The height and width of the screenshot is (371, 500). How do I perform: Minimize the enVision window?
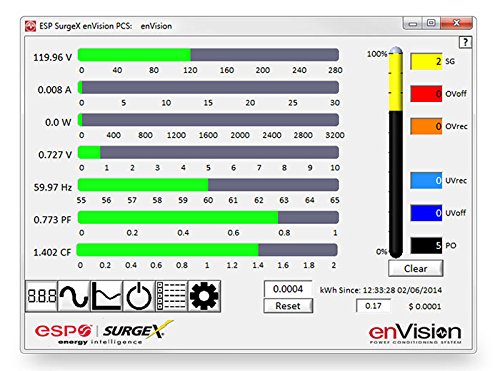pos(413,24)
